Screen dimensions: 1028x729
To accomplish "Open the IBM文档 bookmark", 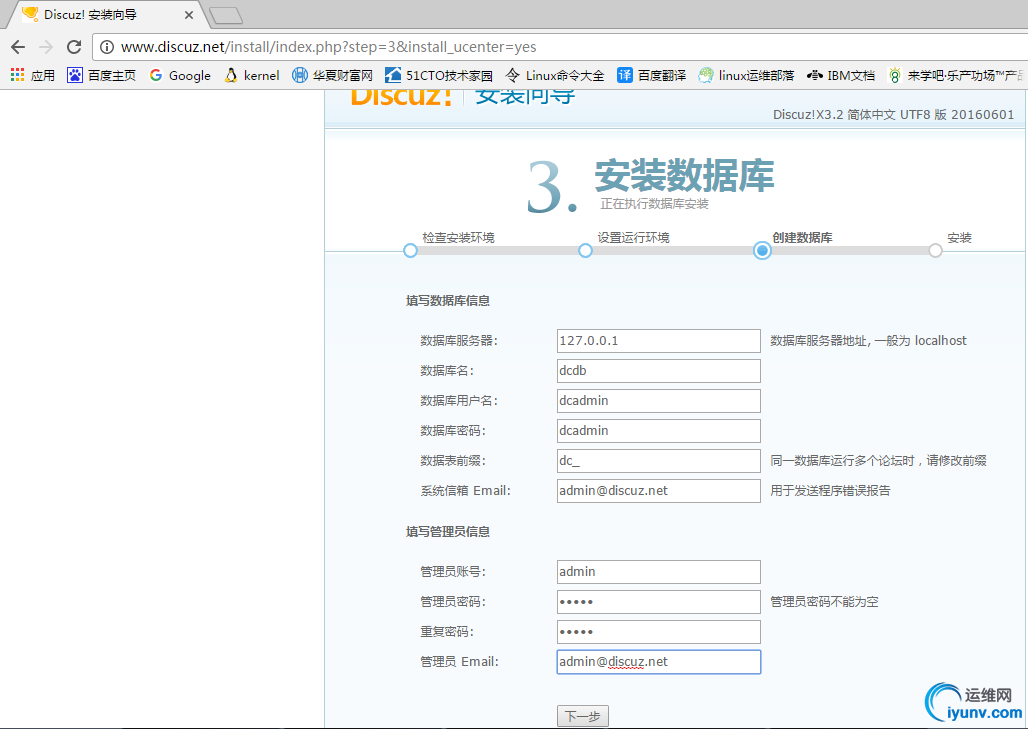I will coord(841,75).
